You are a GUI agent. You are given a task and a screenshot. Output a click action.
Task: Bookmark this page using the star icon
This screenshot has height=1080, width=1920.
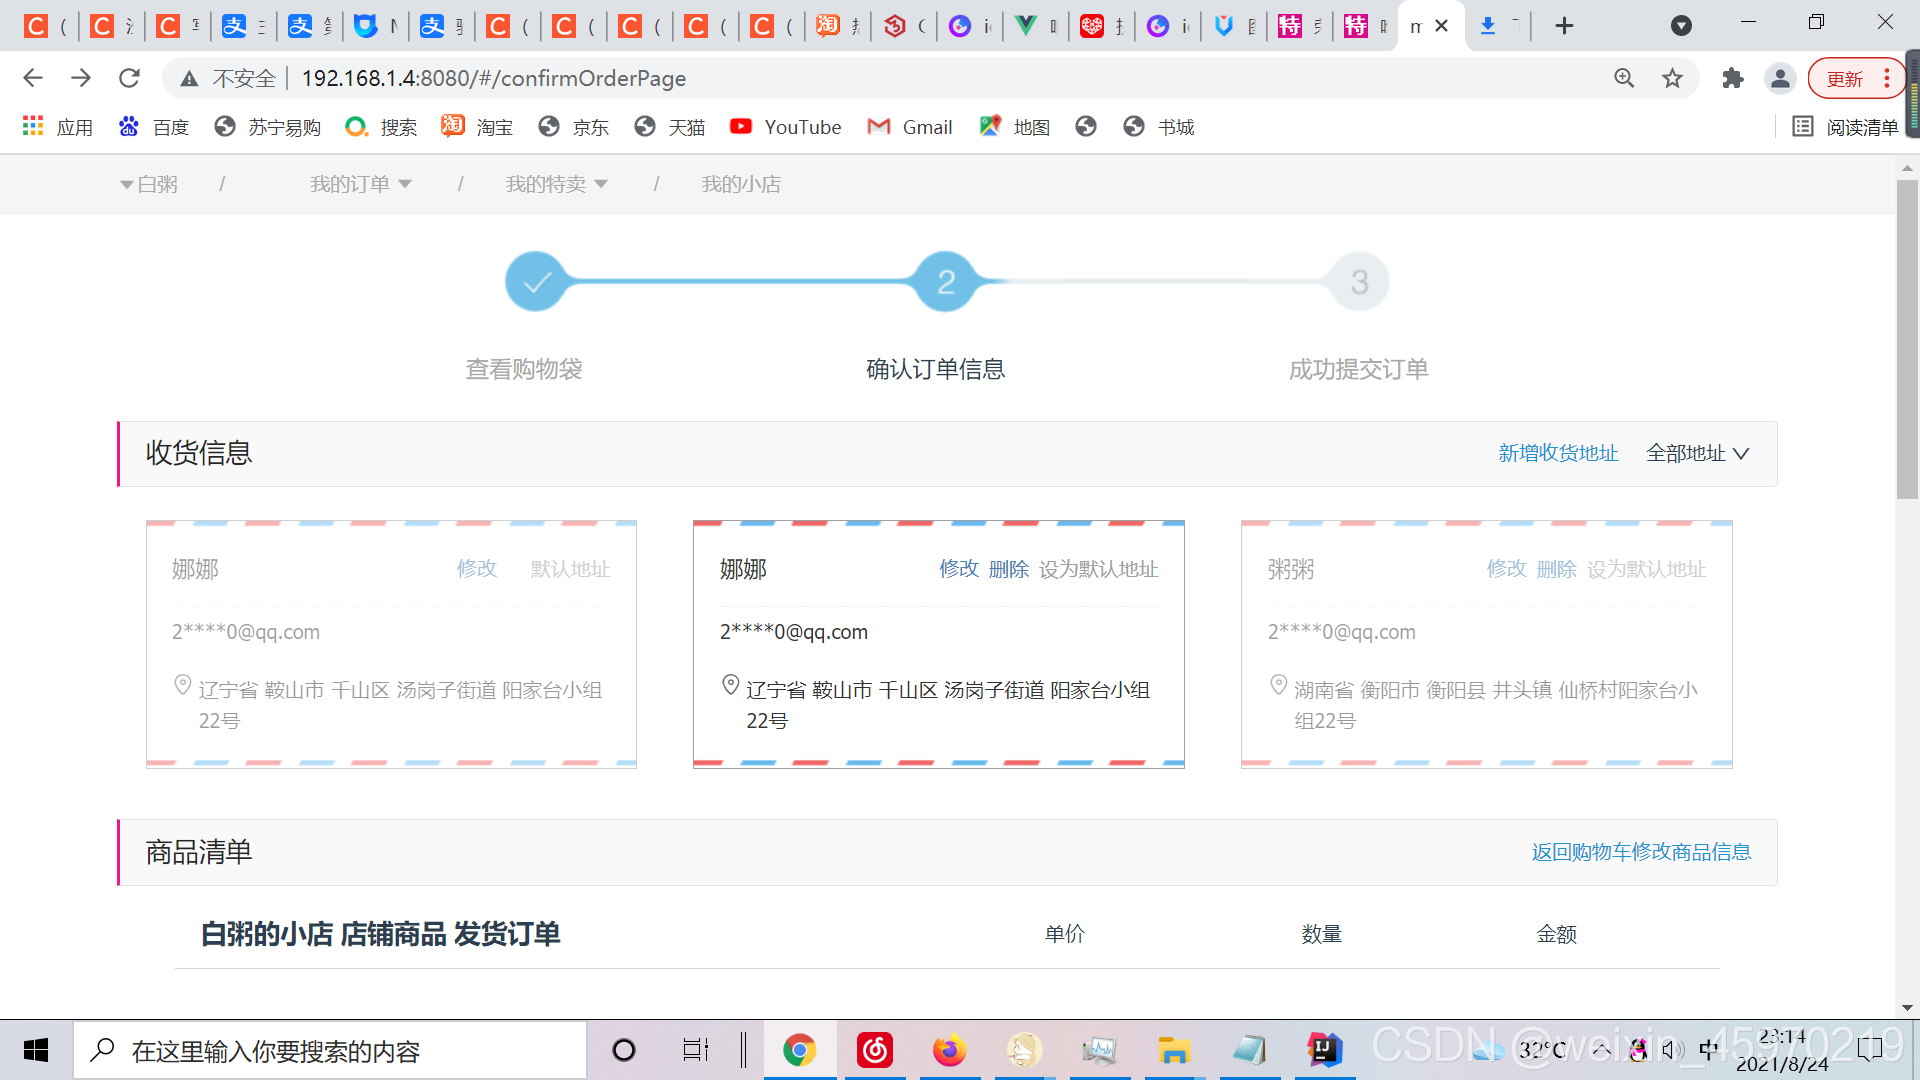tap(1673, 78)
